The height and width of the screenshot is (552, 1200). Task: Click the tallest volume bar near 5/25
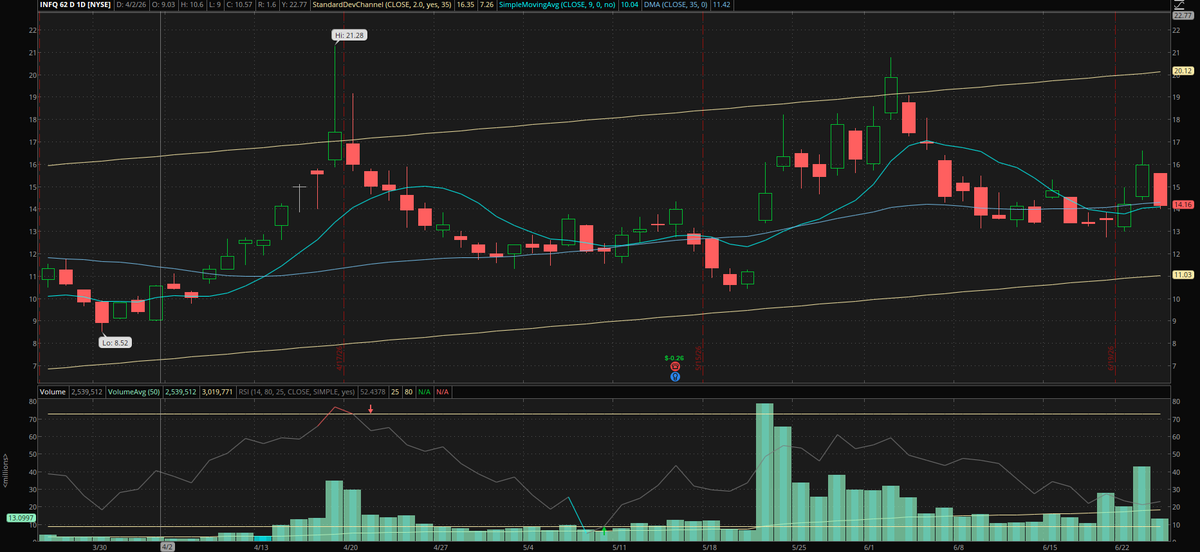[765, 471]
